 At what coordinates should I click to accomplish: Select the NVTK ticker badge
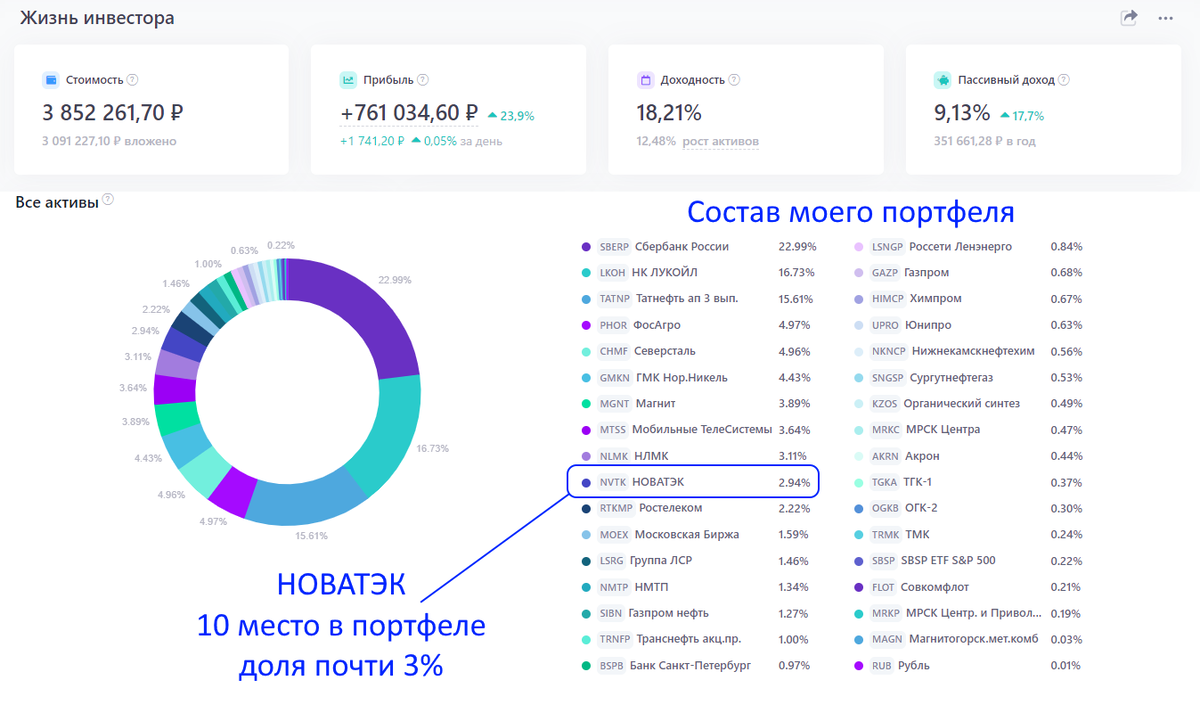(612, 483)
